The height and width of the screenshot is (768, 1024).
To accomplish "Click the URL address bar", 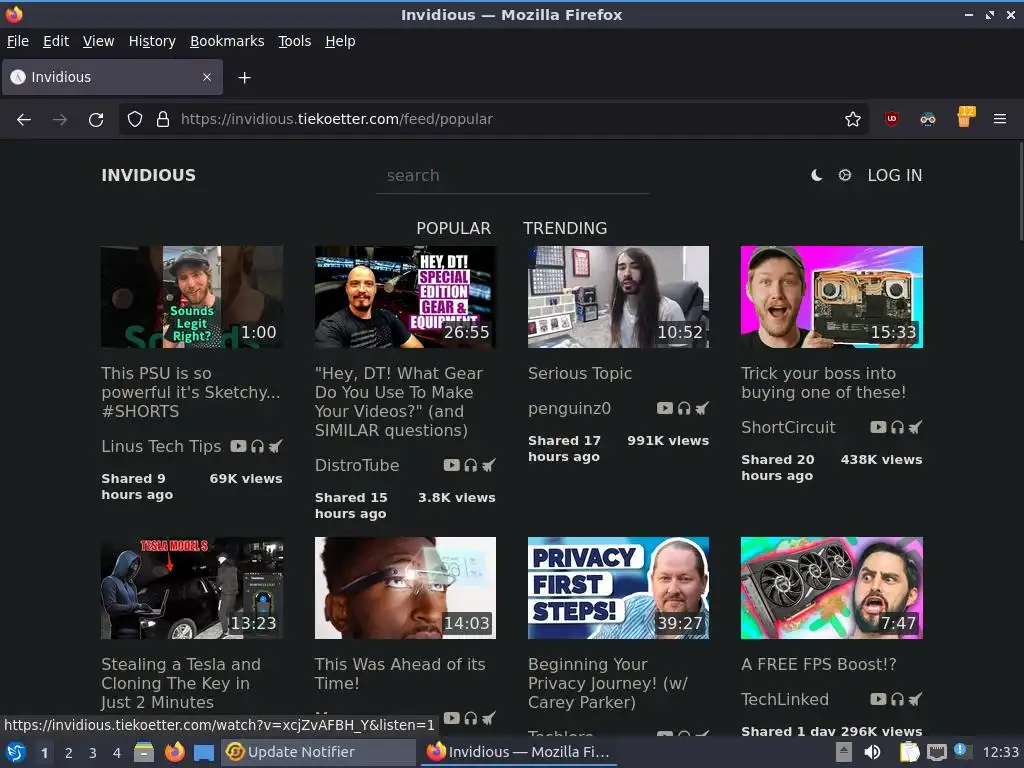I will coord(493,119).
